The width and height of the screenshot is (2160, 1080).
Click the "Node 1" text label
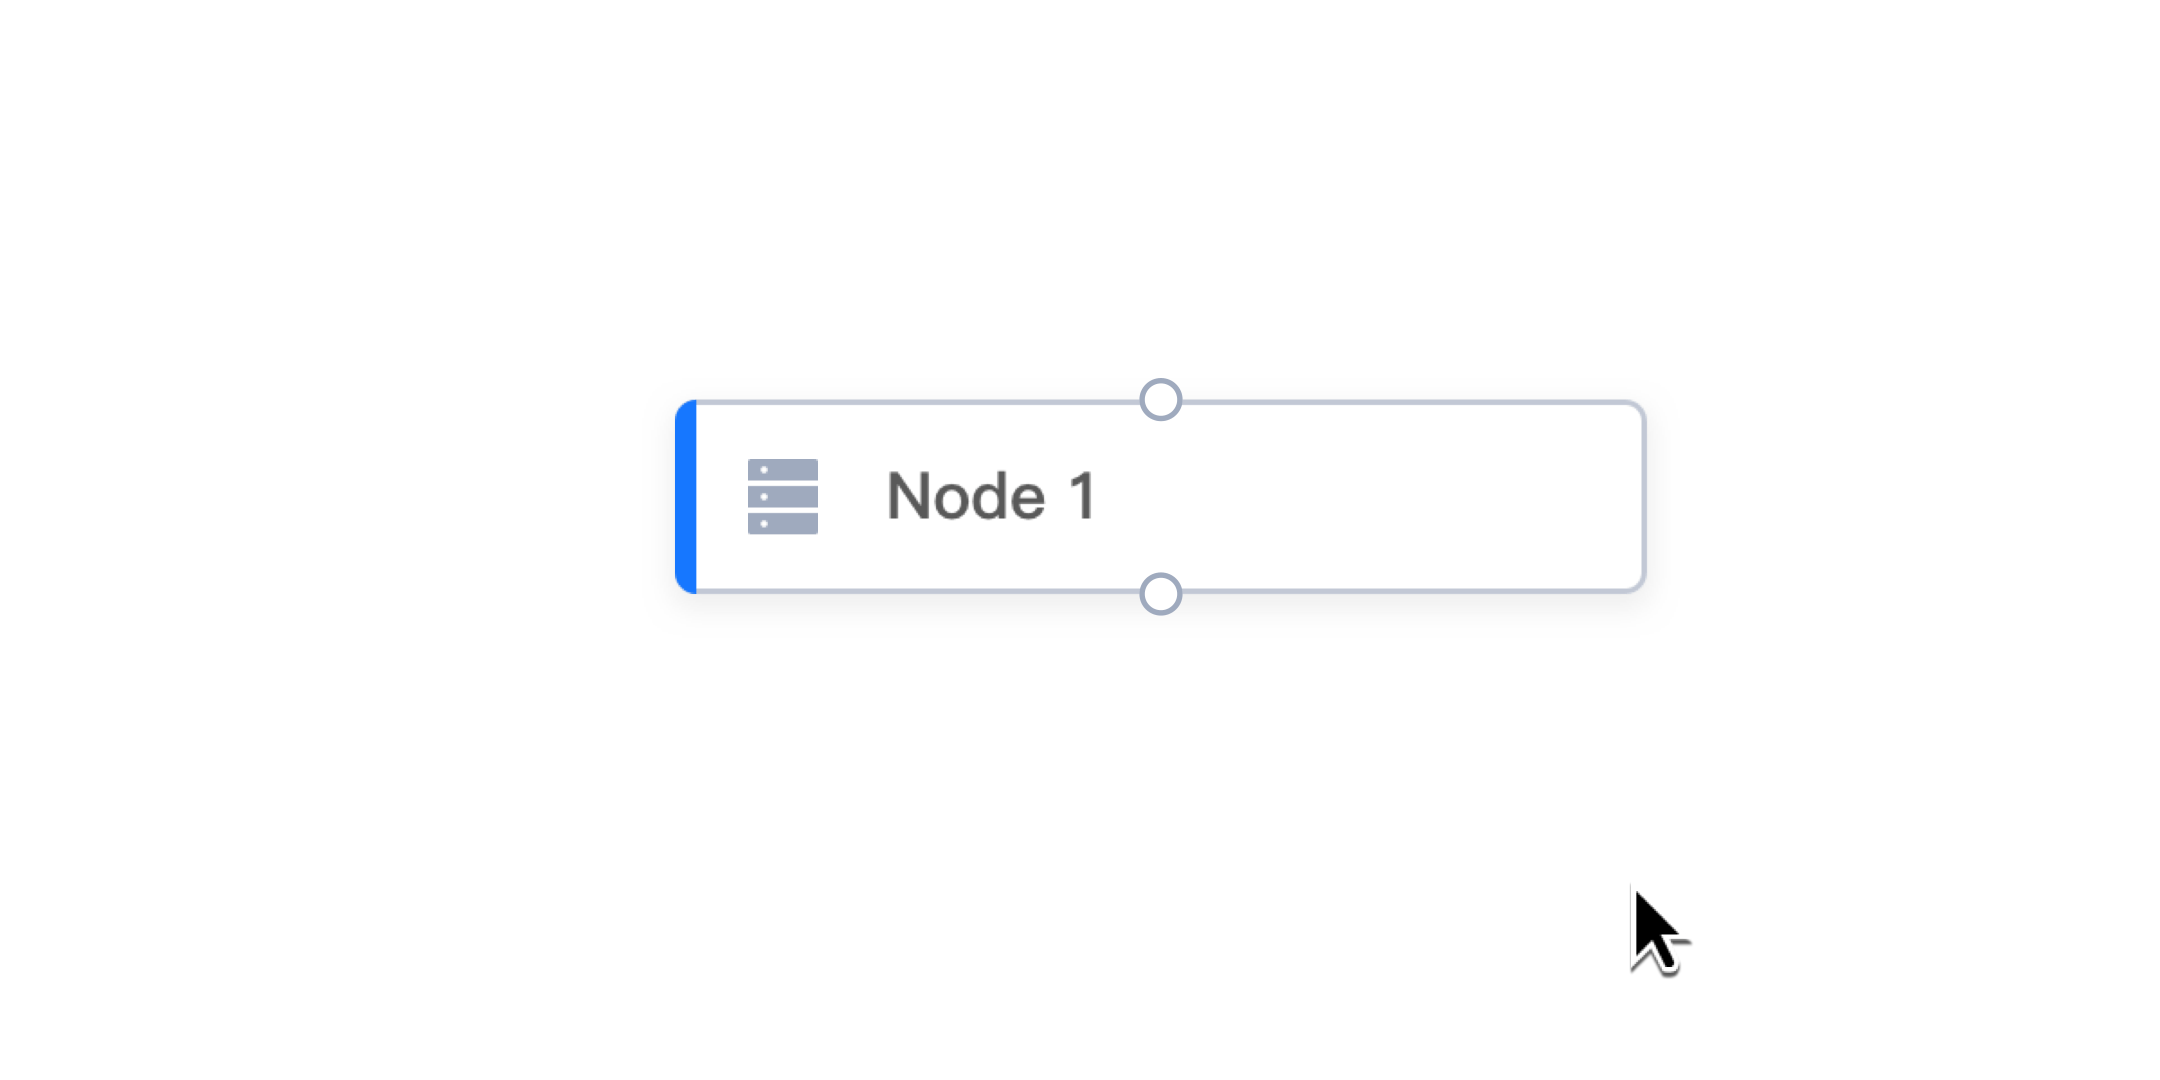991,497
